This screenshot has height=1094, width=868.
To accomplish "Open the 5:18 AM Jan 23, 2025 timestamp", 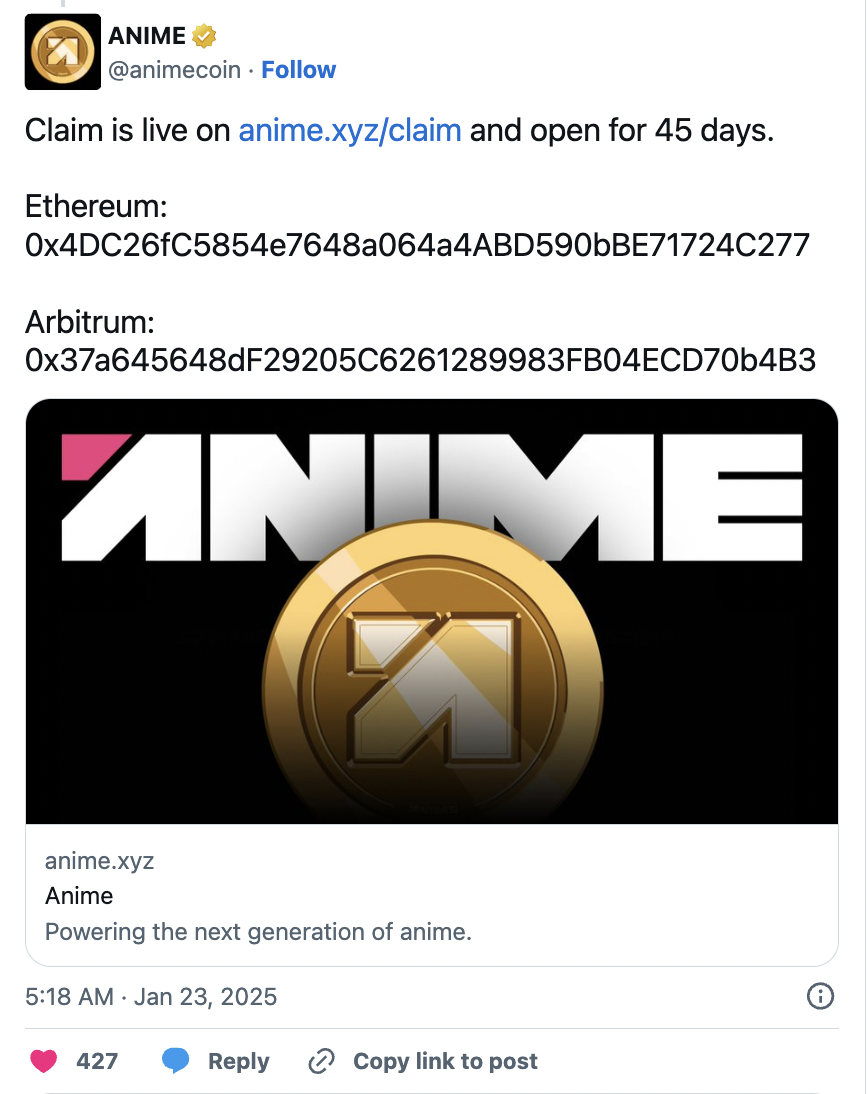I will pos(151,997).
